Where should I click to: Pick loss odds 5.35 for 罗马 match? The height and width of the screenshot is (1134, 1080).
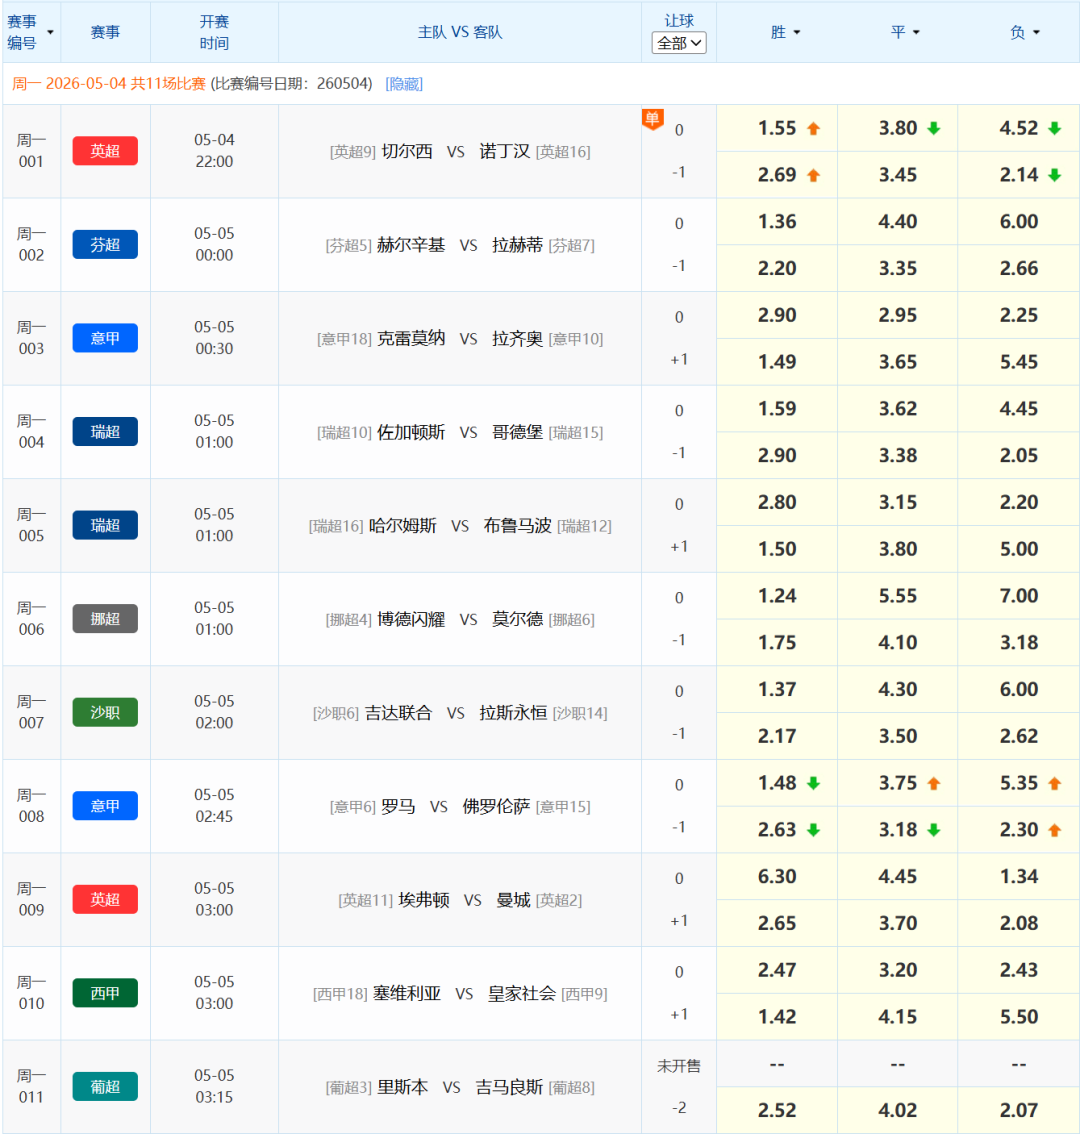(x=1019, y=783)
